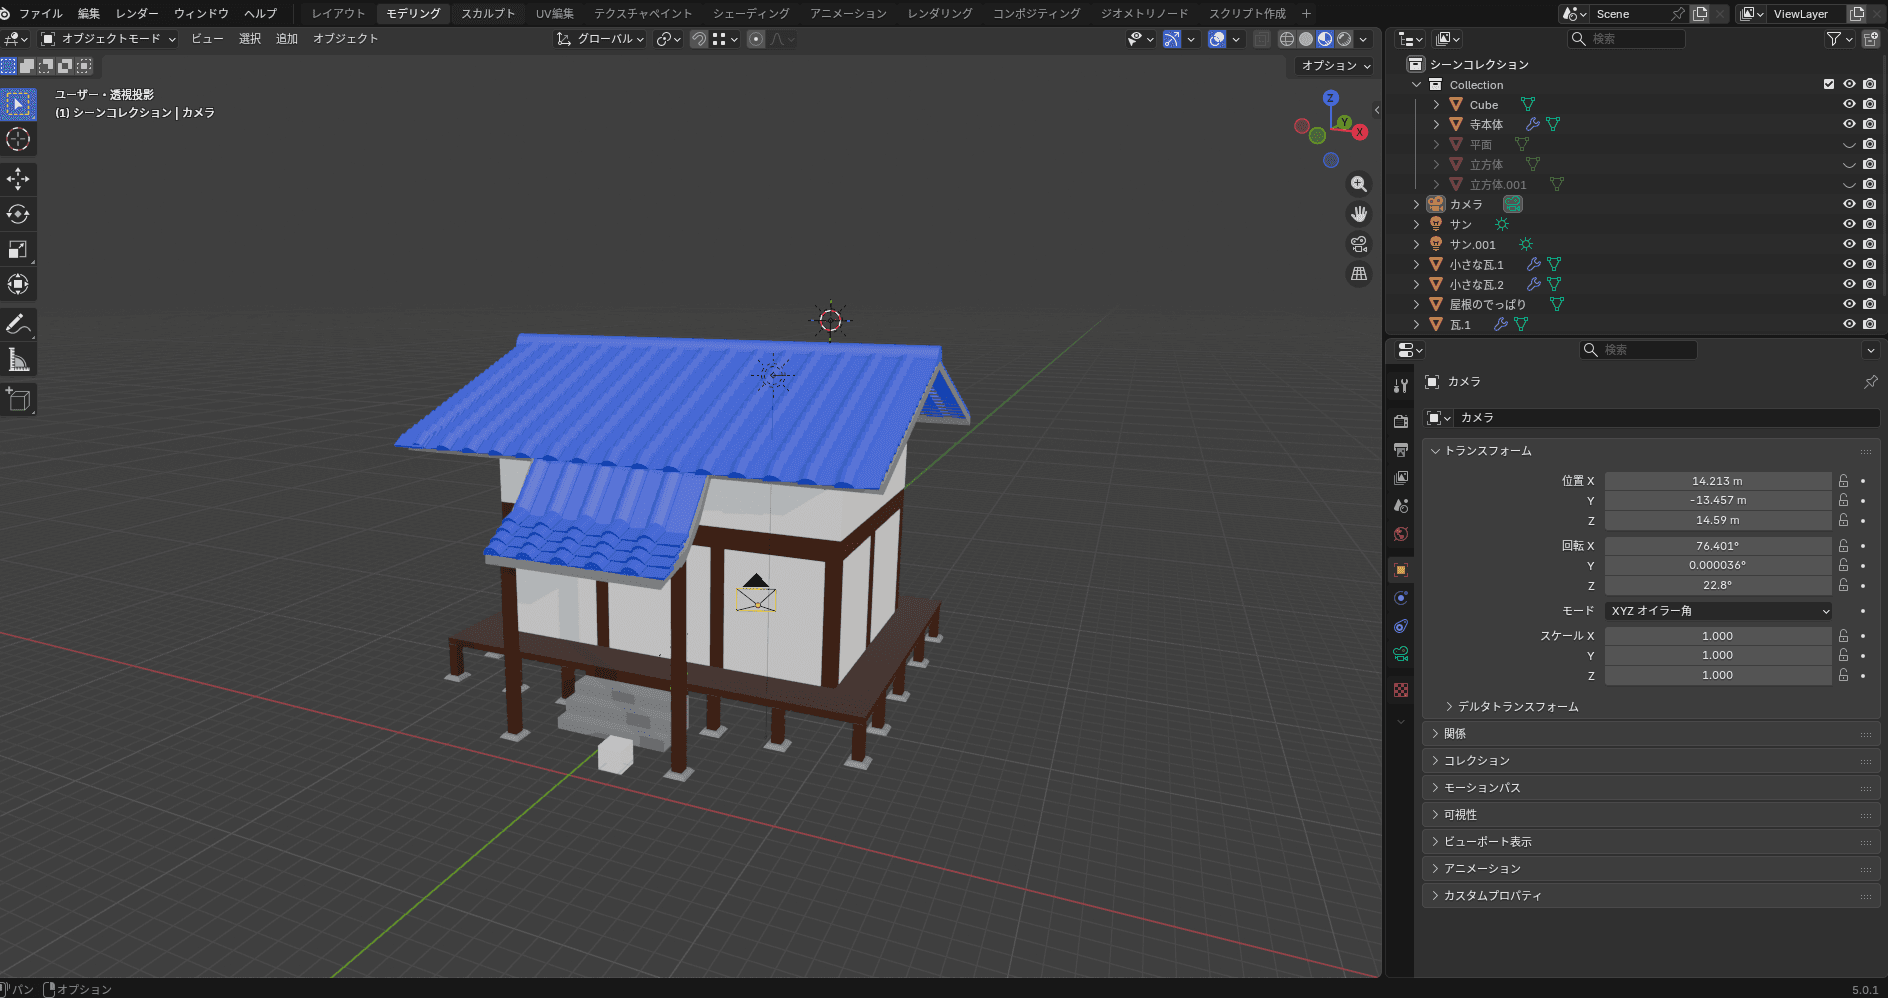Select the Move tool in the left toolbar
1888x998 pixels.
pyautogui.click(x=18, y=179)
